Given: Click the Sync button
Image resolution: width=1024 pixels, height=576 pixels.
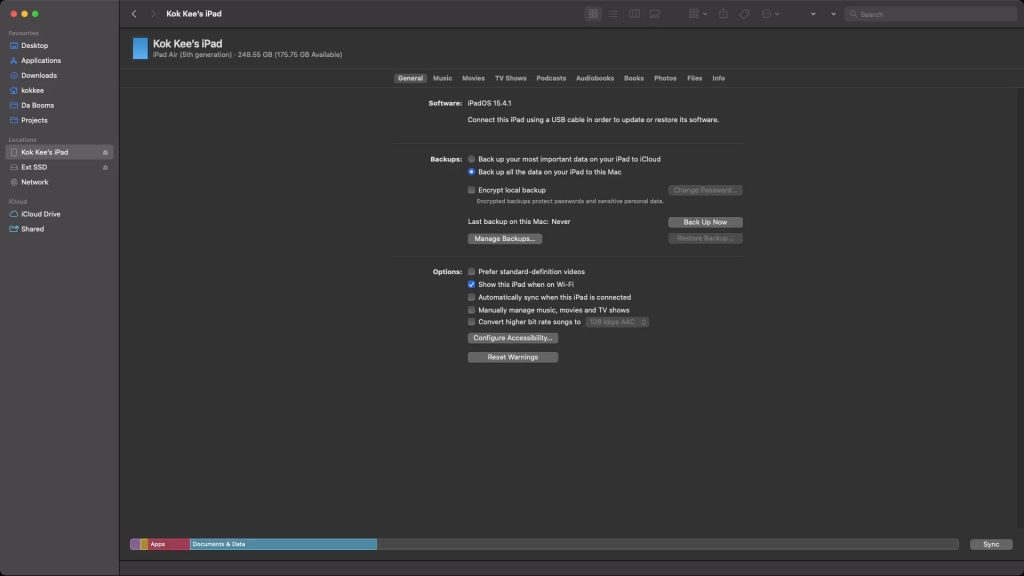Looking at the screenshot, I should click(x=991, y=544).
